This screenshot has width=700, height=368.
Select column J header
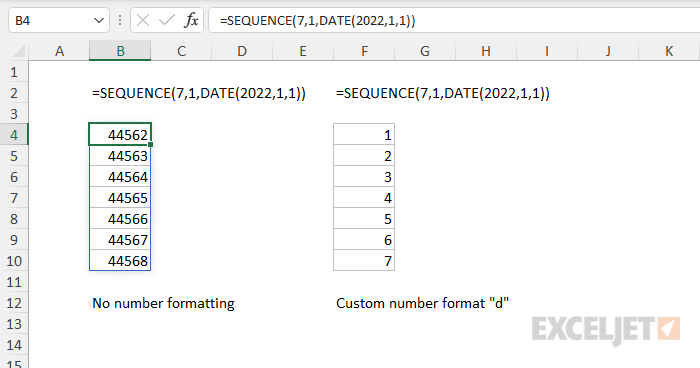point(608,51)
